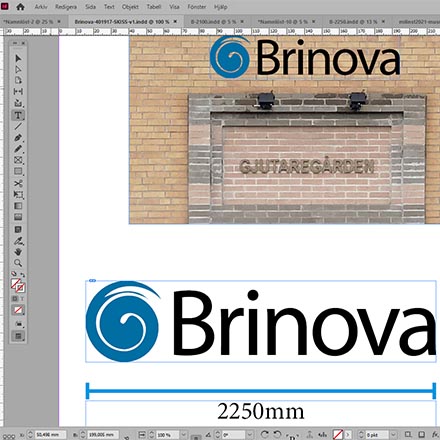
Task: Click the Home icon in the menu bar
Action: (x=20, y=7)
